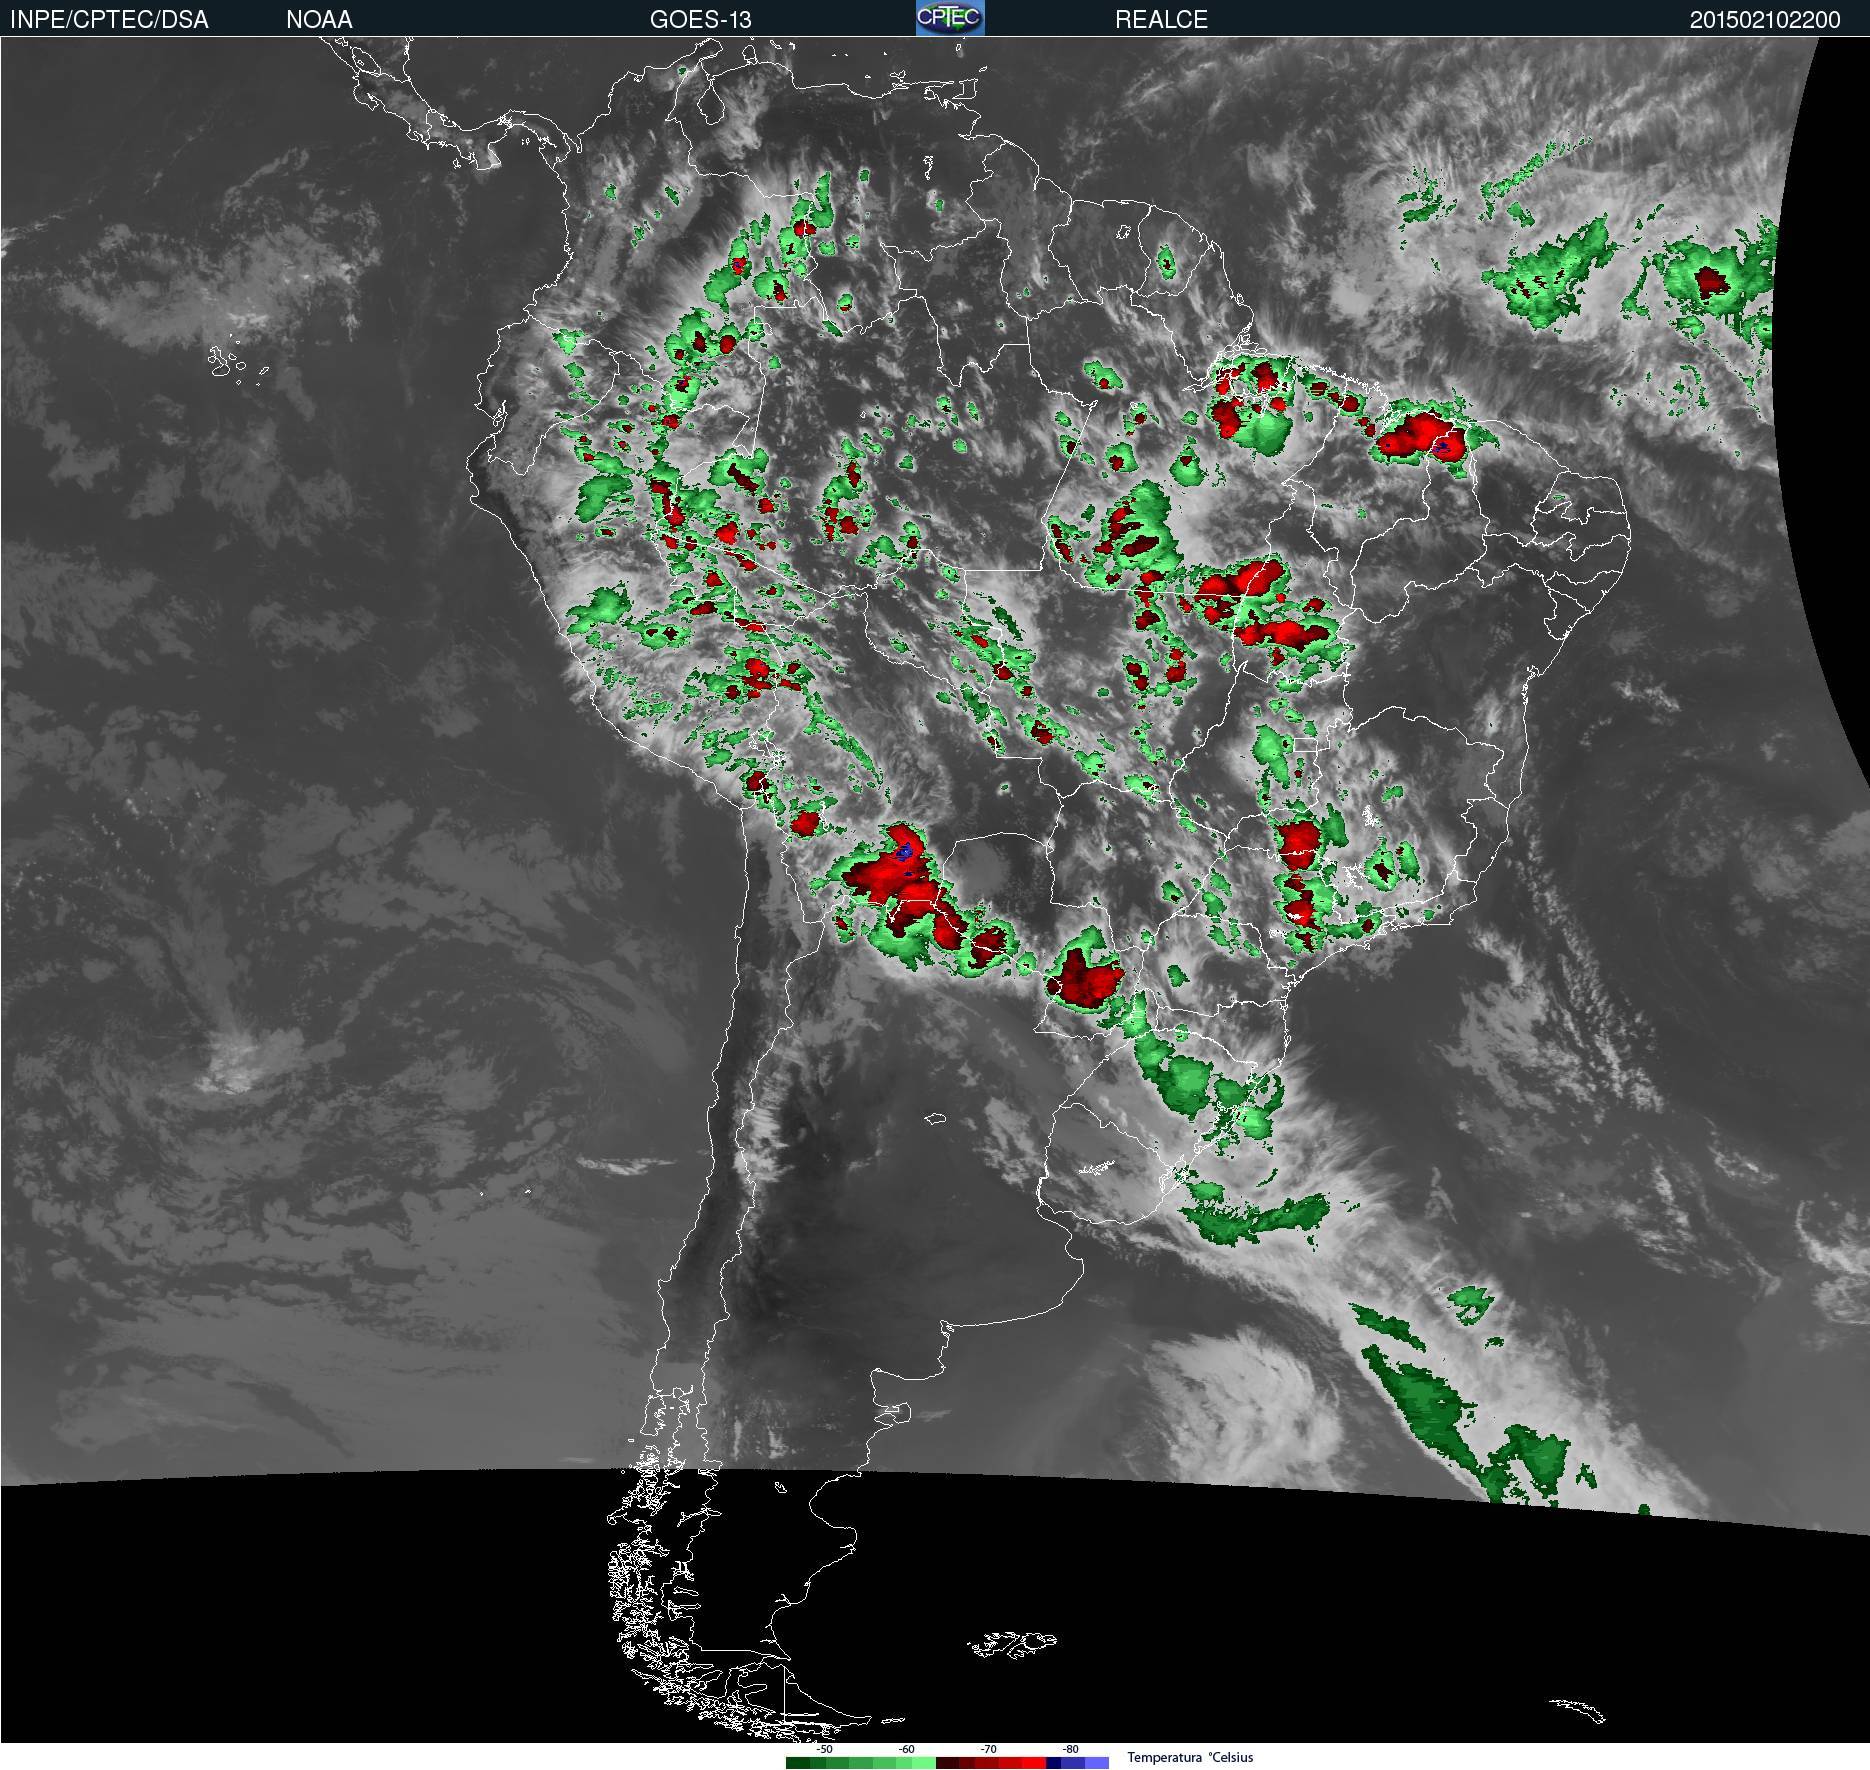Click the -50 legend label
The height and width of the screenshot is (1770, 1870).
point(824,1749)
